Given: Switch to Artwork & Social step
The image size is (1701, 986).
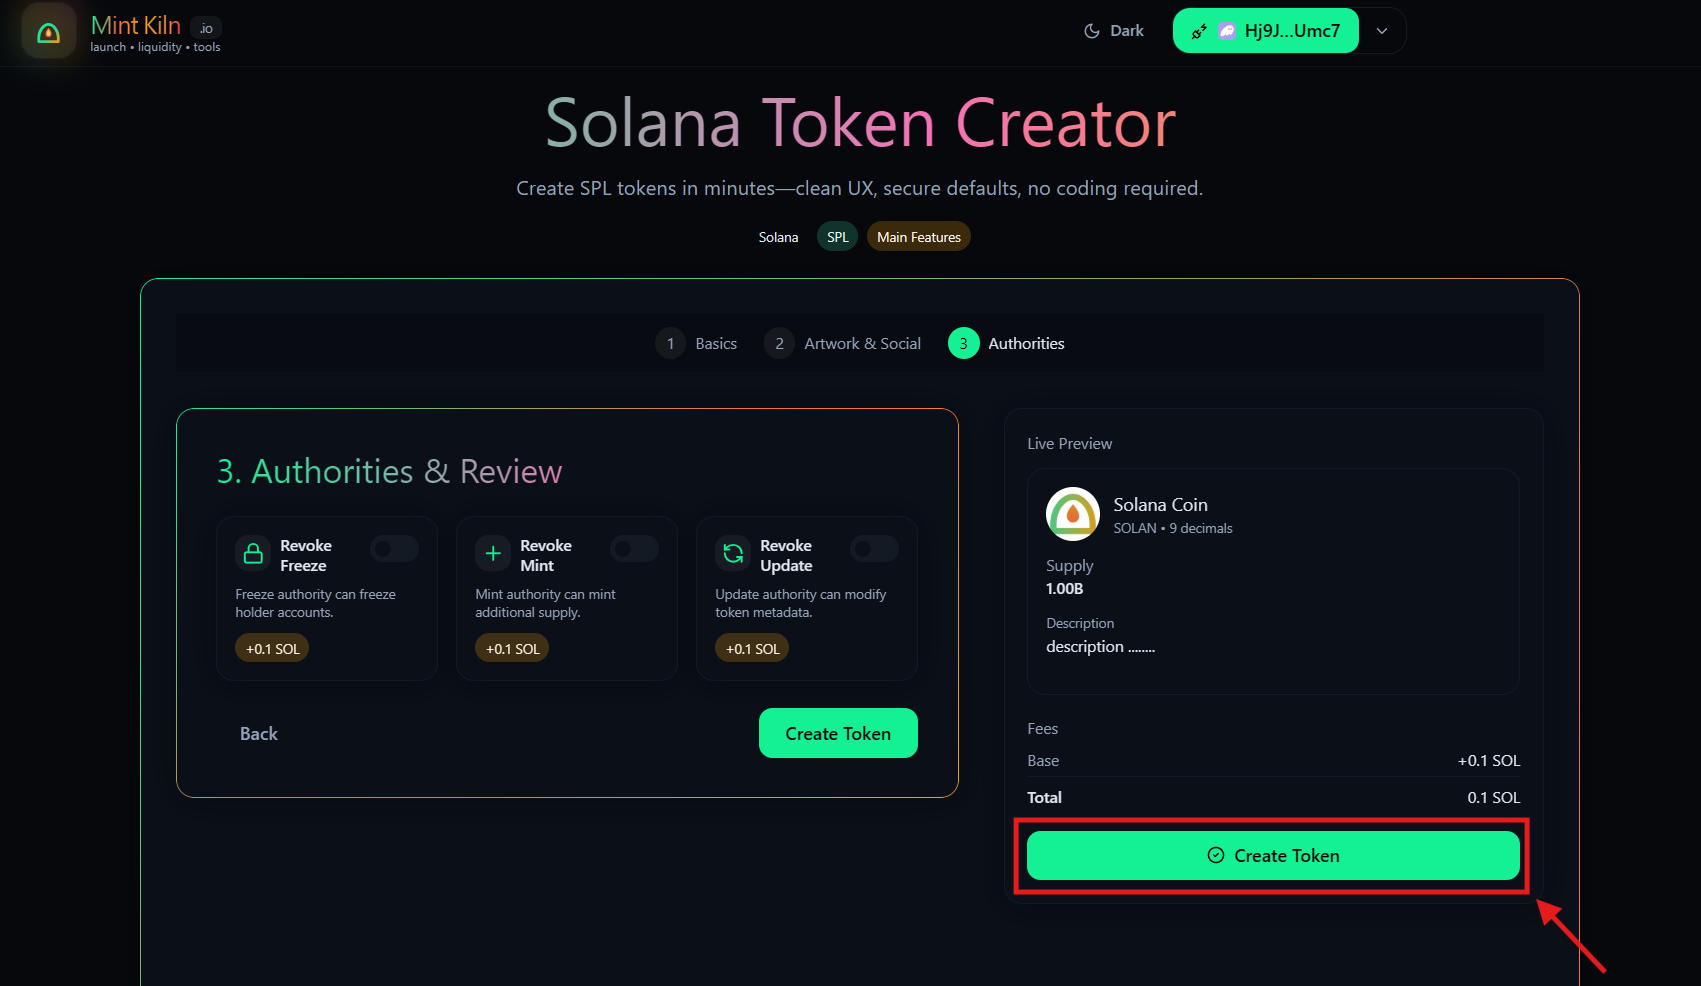Looking at the screenshot, I should [843, 343].
